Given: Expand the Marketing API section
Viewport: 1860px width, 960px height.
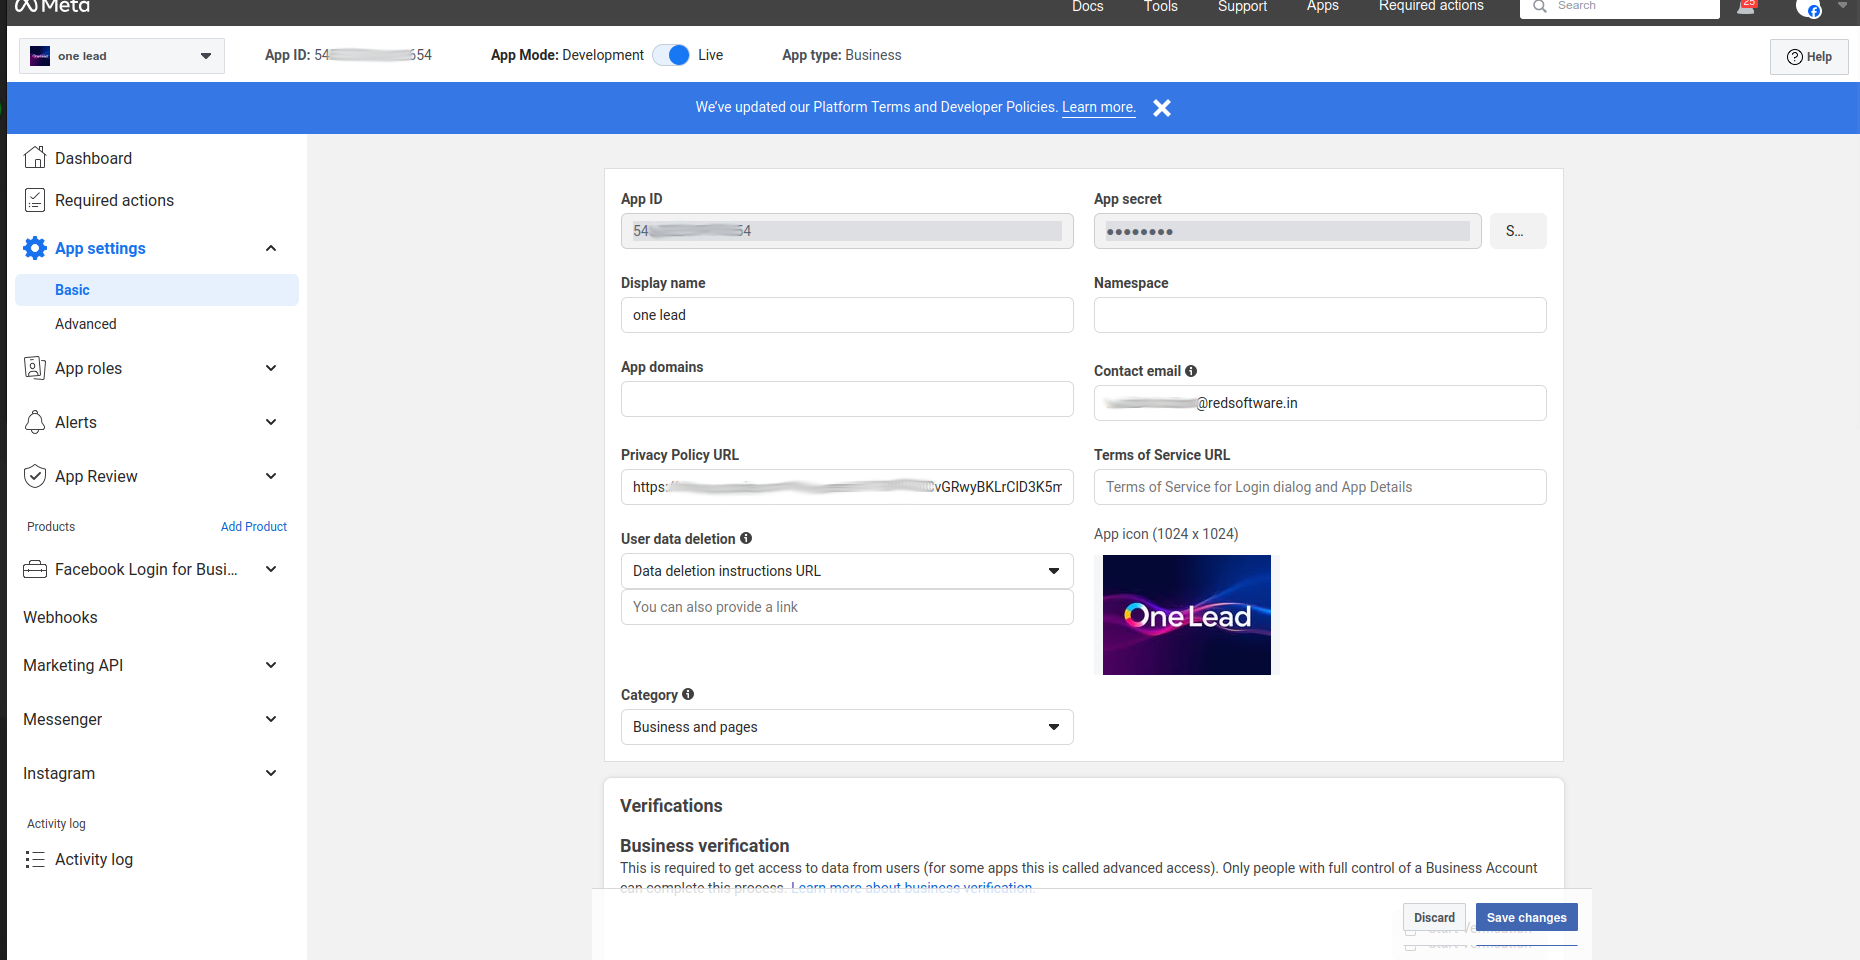Looking at the screenshot, I should [271, 665].
